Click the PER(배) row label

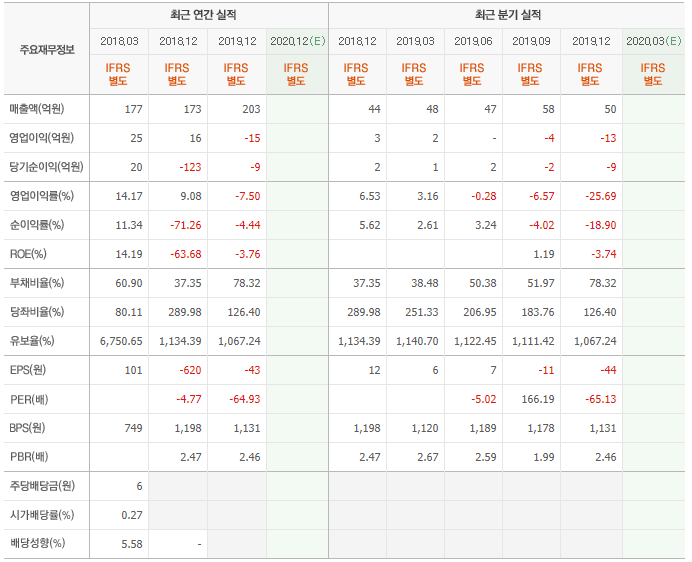pos(29,399)
